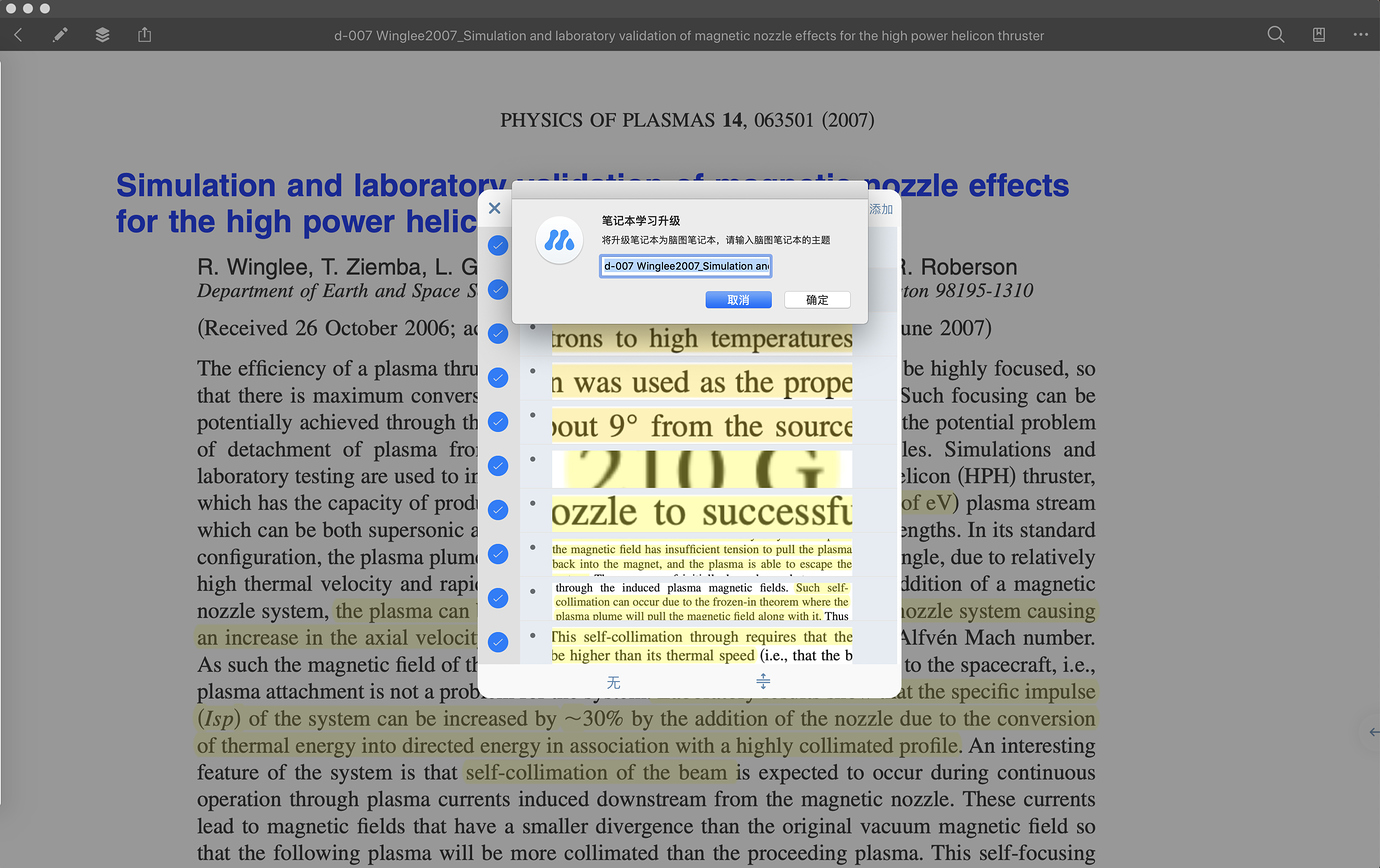Open the layers/stack panel icon
The image size is (1380, 868).
[x=102, y=34]
